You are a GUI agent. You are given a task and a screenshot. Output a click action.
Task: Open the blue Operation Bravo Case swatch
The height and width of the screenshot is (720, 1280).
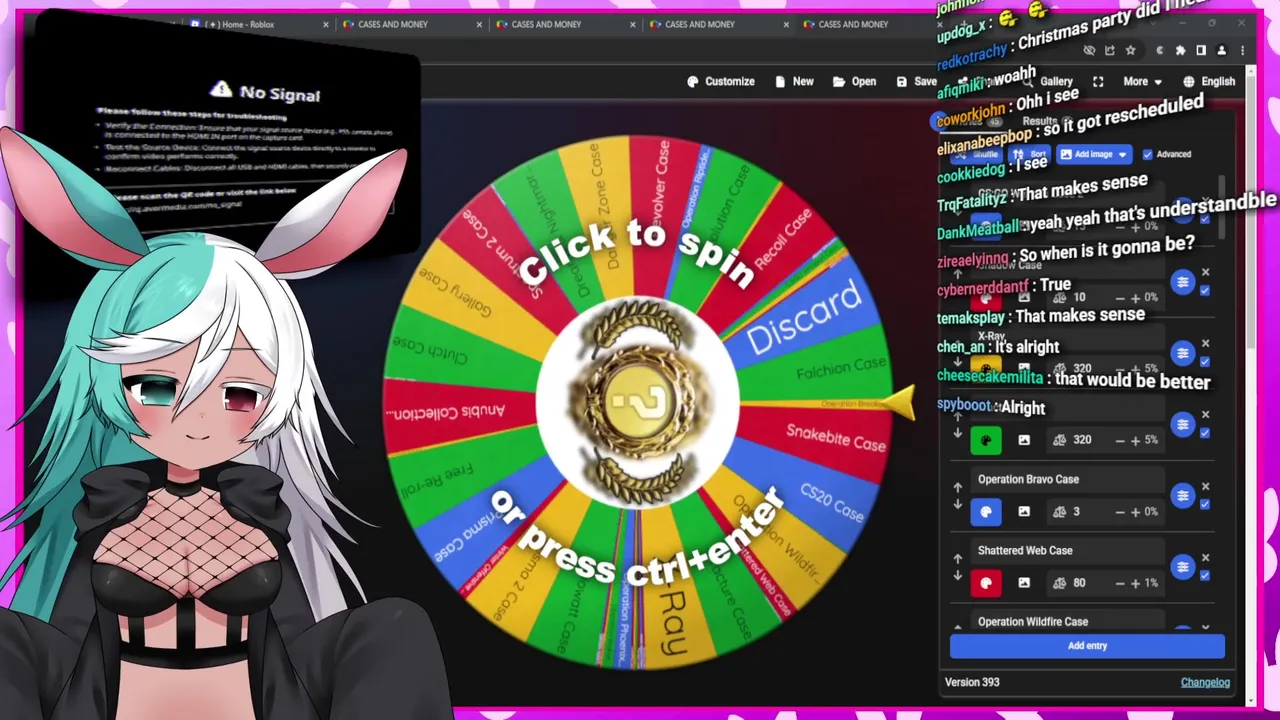[x=986, y=511]
